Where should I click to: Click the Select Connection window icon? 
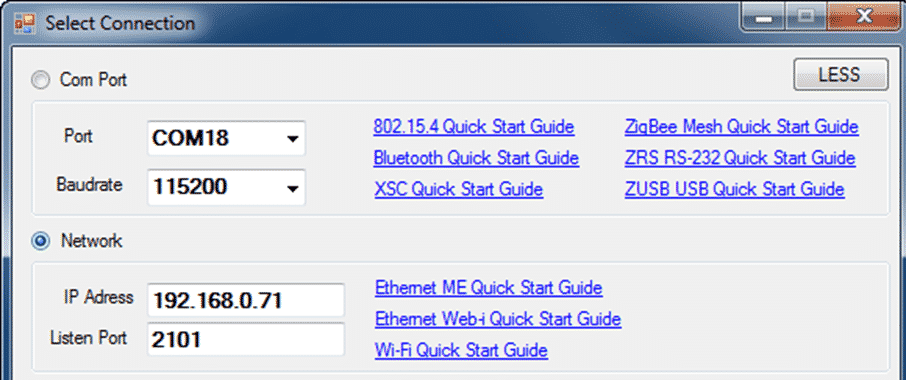tap(24, 24)
